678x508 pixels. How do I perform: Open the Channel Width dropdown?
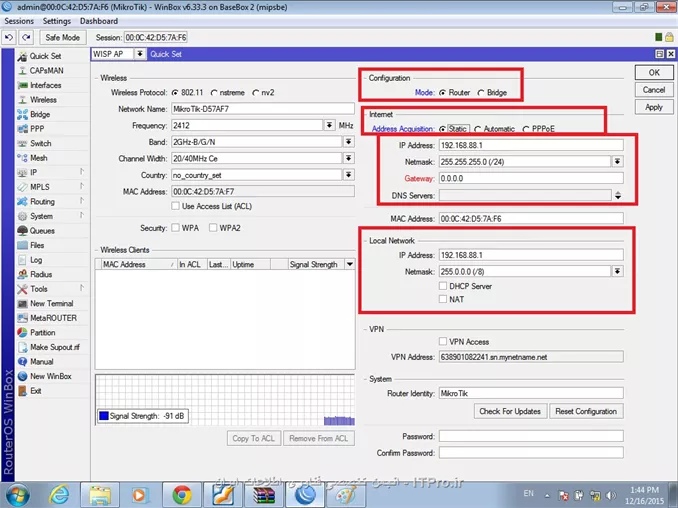349,158
